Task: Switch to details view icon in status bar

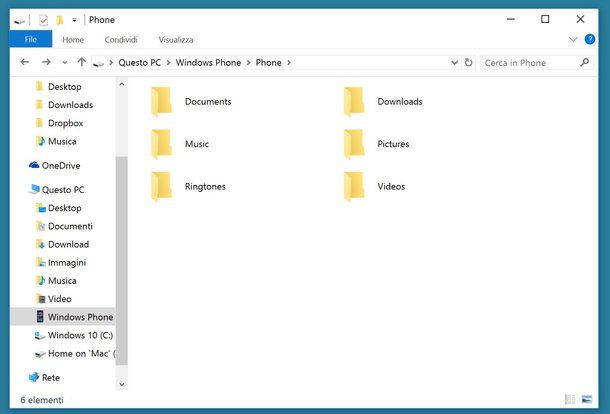Action: tap(570, 399)
